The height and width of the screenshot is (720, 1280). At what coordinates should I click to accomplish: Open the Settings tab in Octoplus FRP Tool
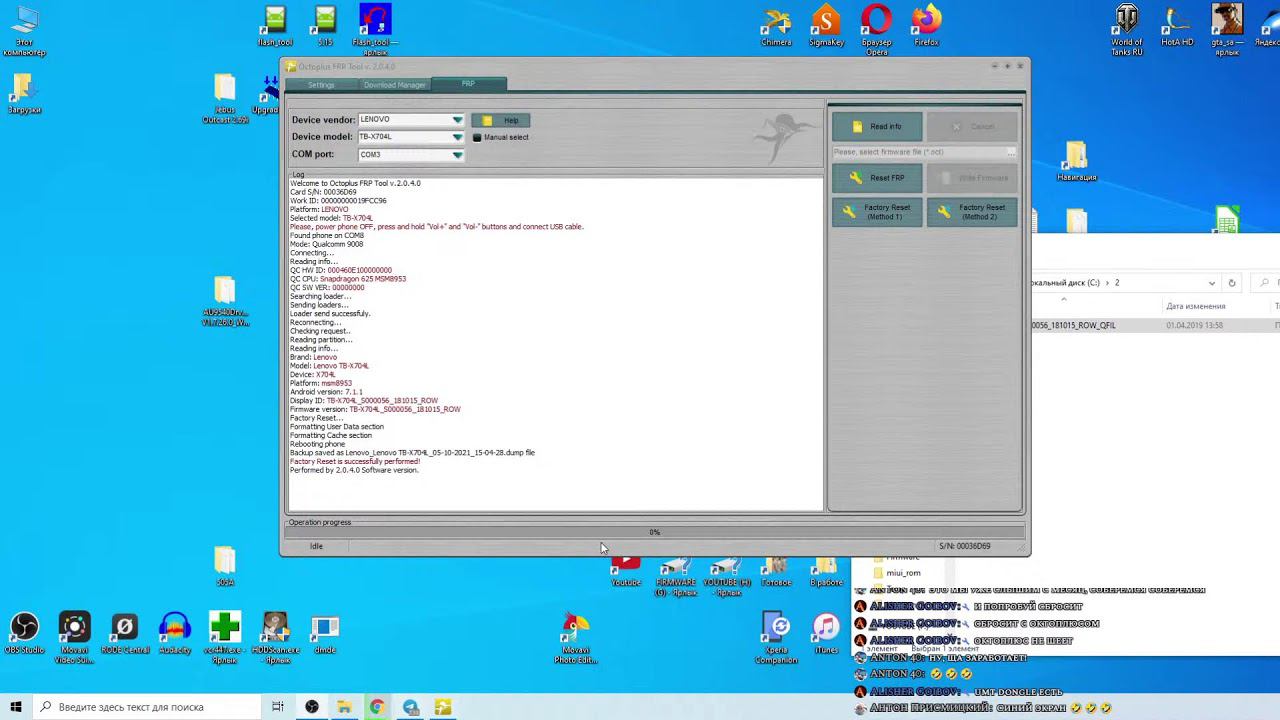[x=321, y=85]
